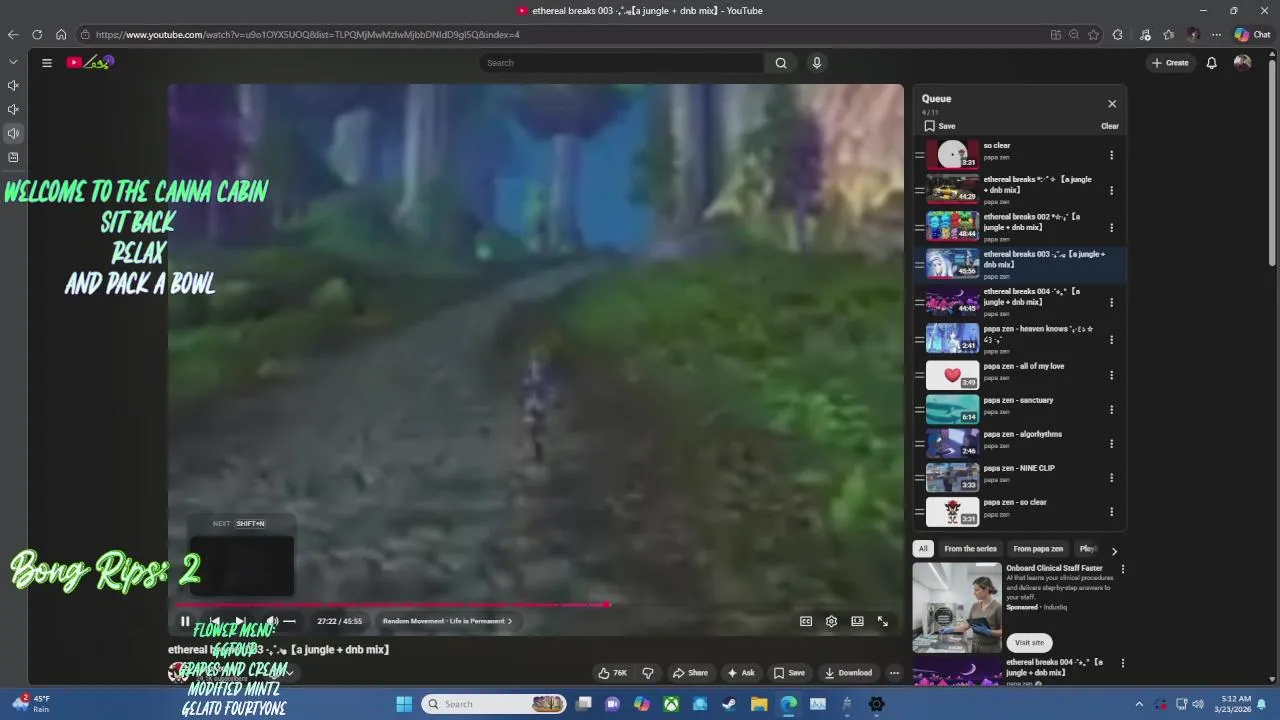Save video via button under player

[x=789, y=673]
